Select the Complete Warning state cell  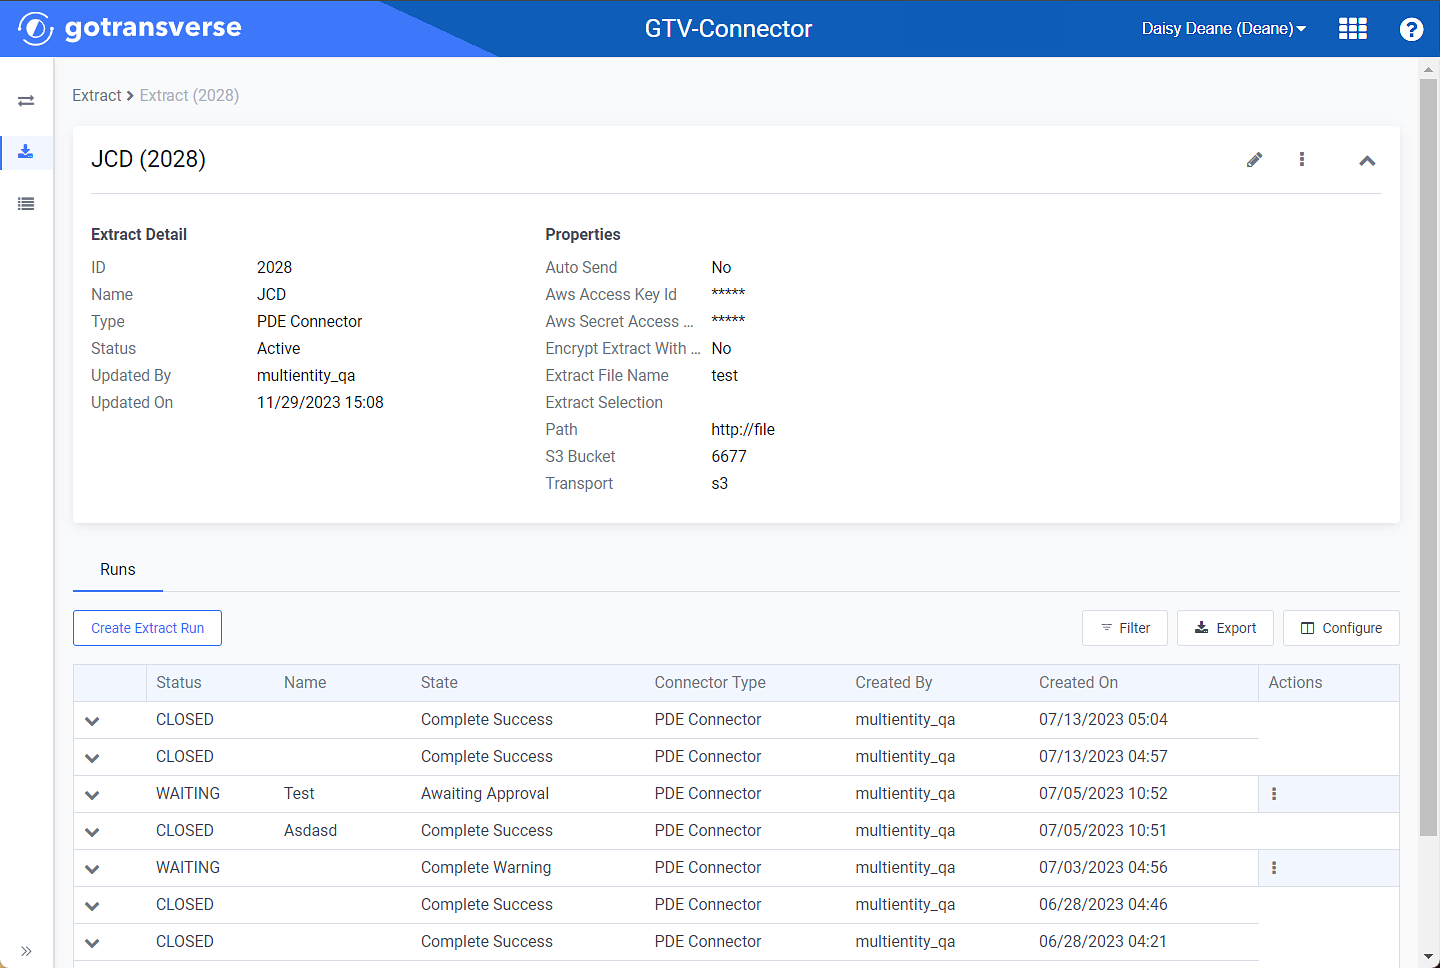tap(486, 867)
